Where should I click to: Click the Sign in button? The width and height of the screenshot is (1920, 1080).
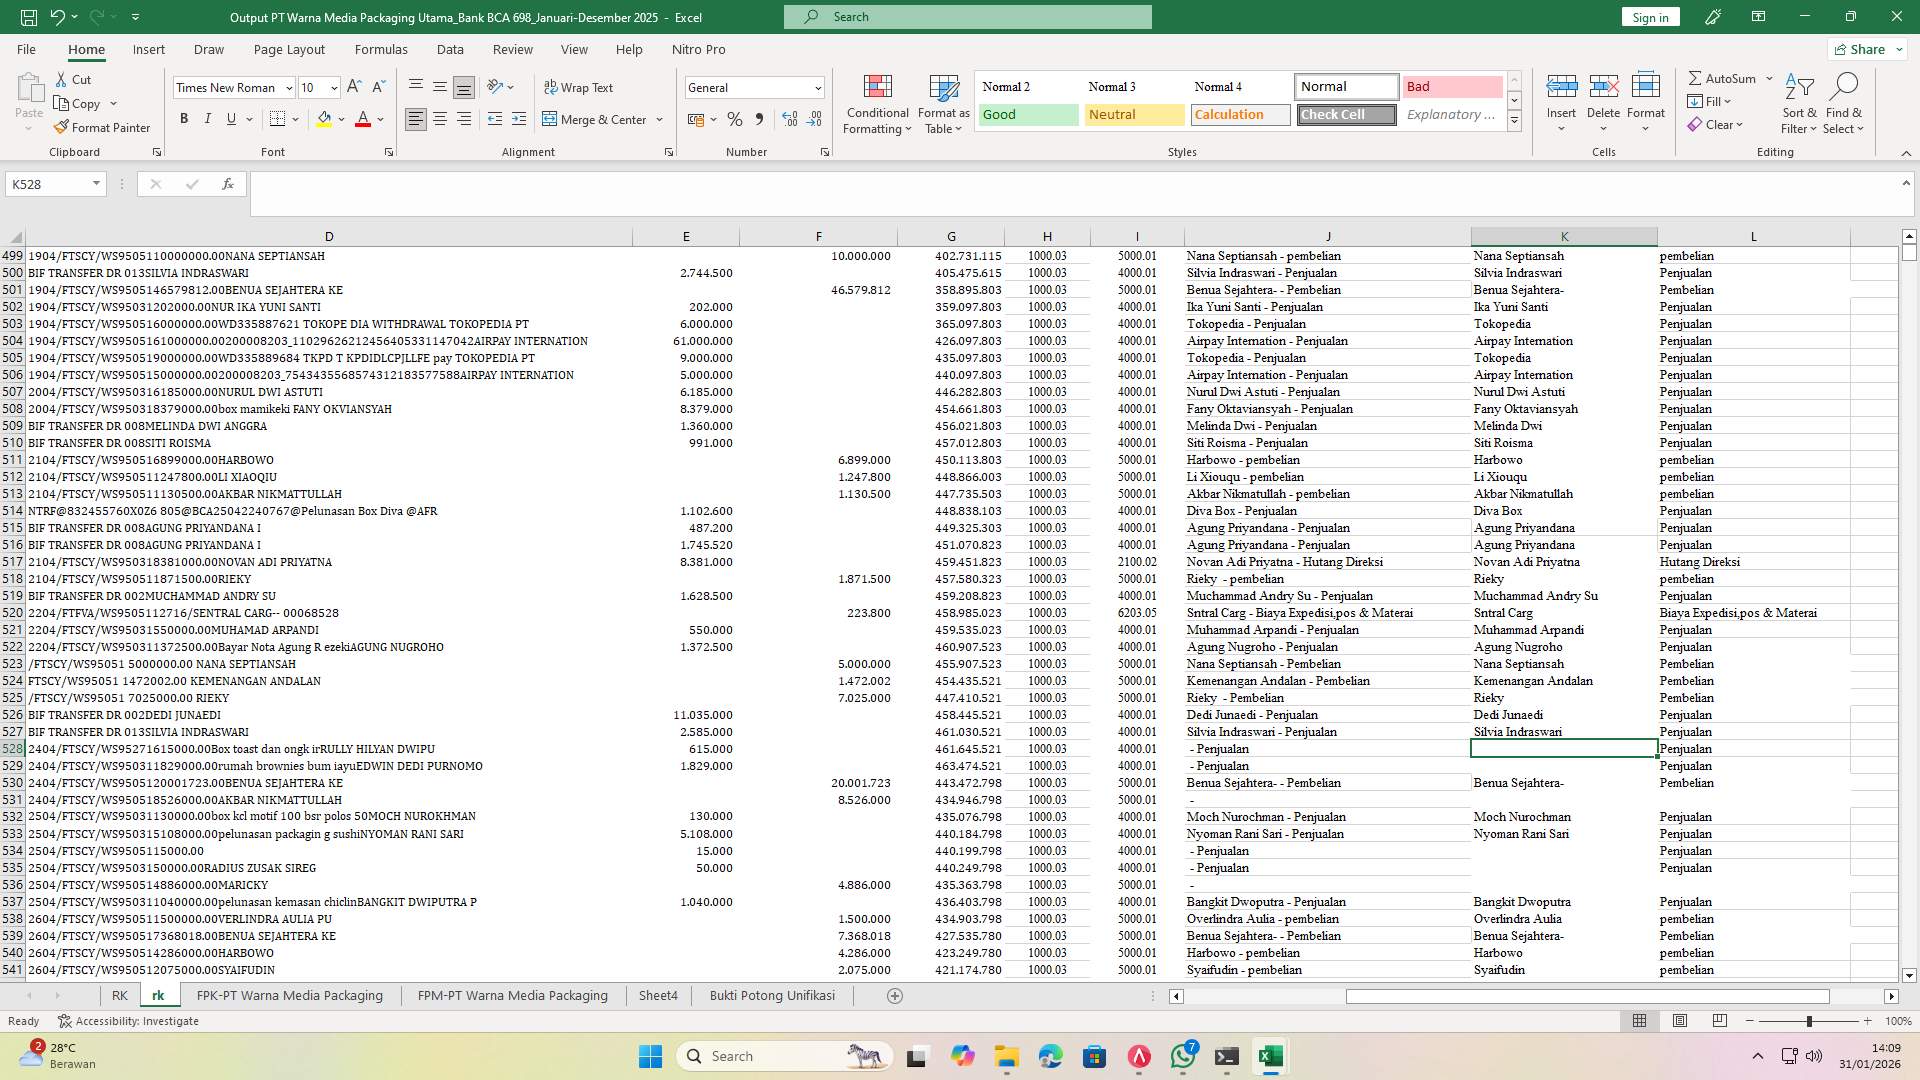coord(1649,16)
